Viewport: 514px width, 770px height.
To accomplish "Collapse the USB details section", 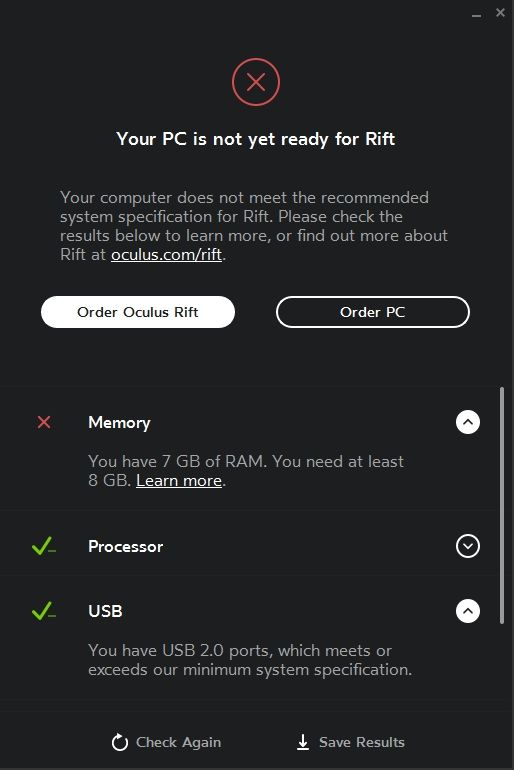I will coord(468,611).
